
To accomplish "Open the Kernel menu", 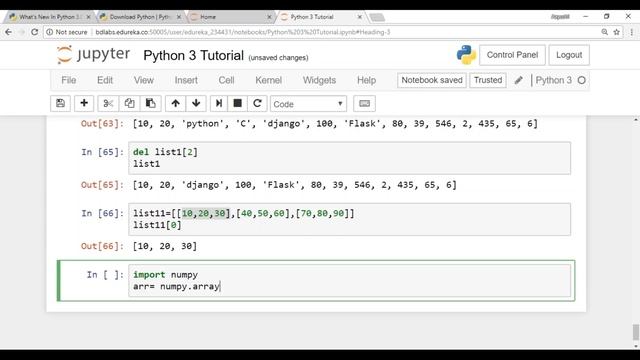I will [x=269, y=80].
